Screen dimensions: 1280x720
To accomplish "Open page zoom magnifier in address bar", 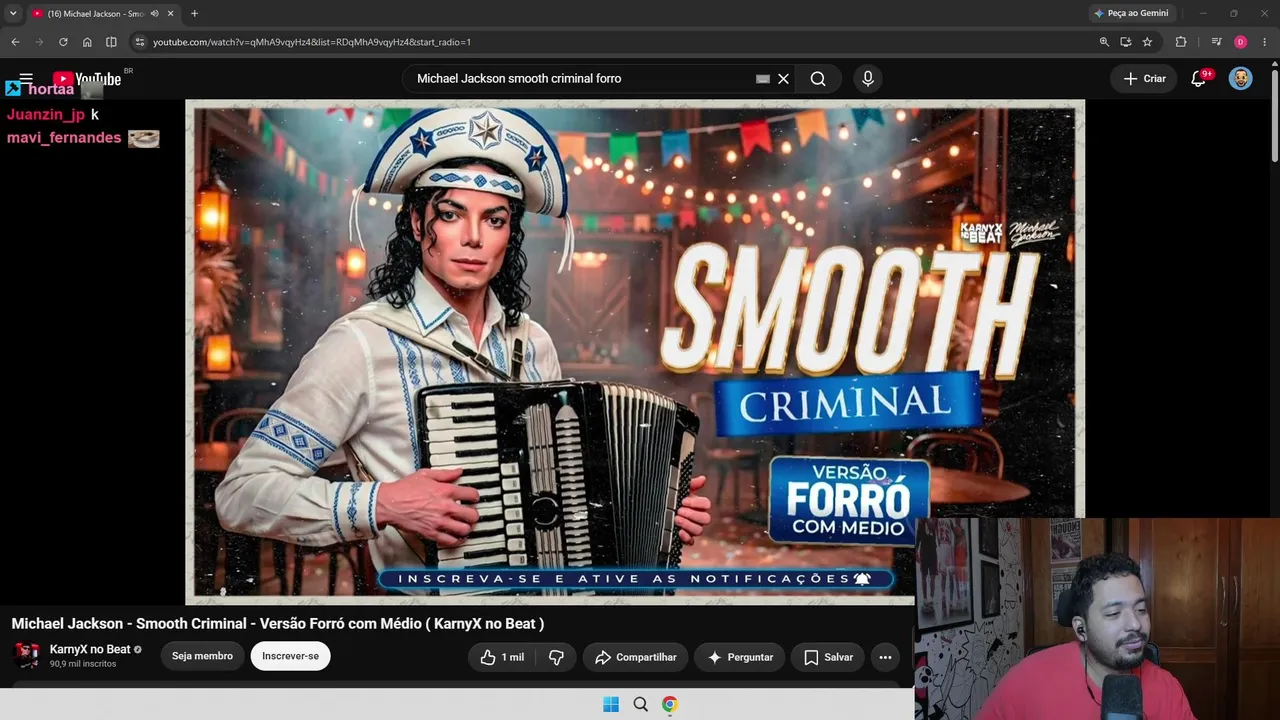I will pyautogui.click(x=1104, y=42).
